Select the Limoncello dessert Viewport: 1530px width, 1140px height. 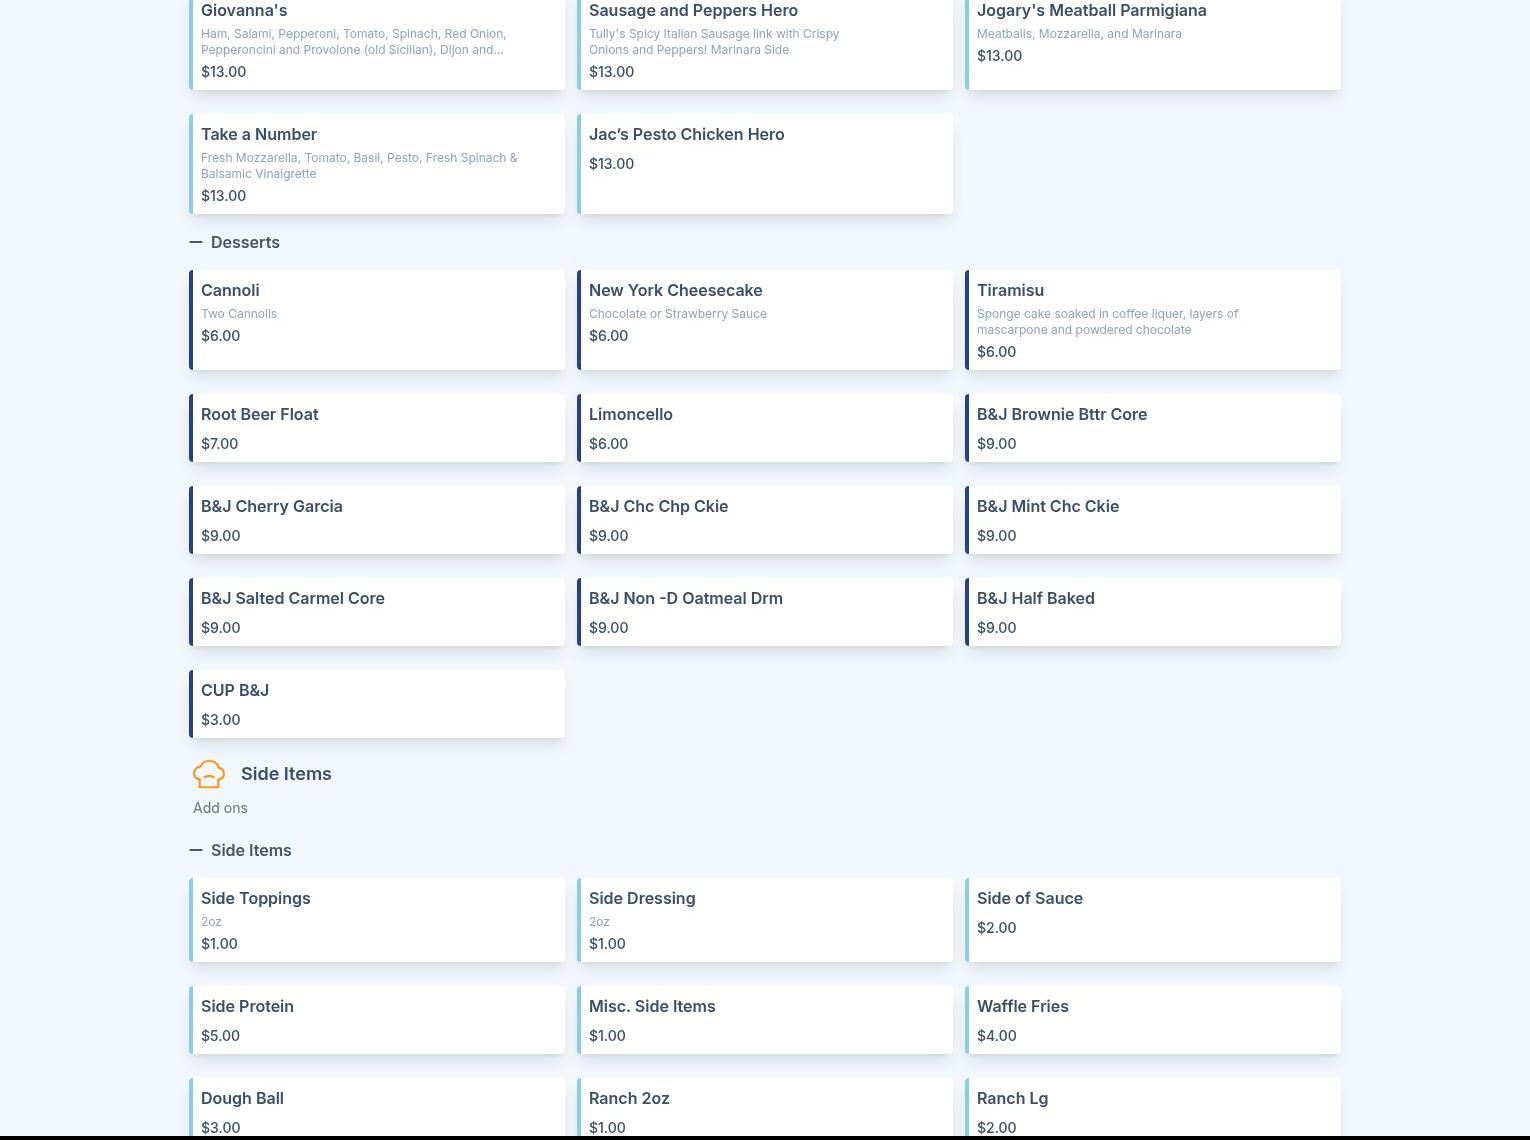[x=765, y=428]
